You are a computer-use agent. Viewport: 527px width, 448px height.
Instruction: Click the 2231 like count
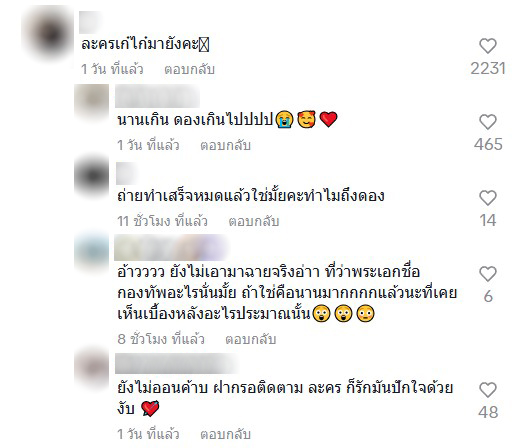pyautogui.click(x=488, y=69)
